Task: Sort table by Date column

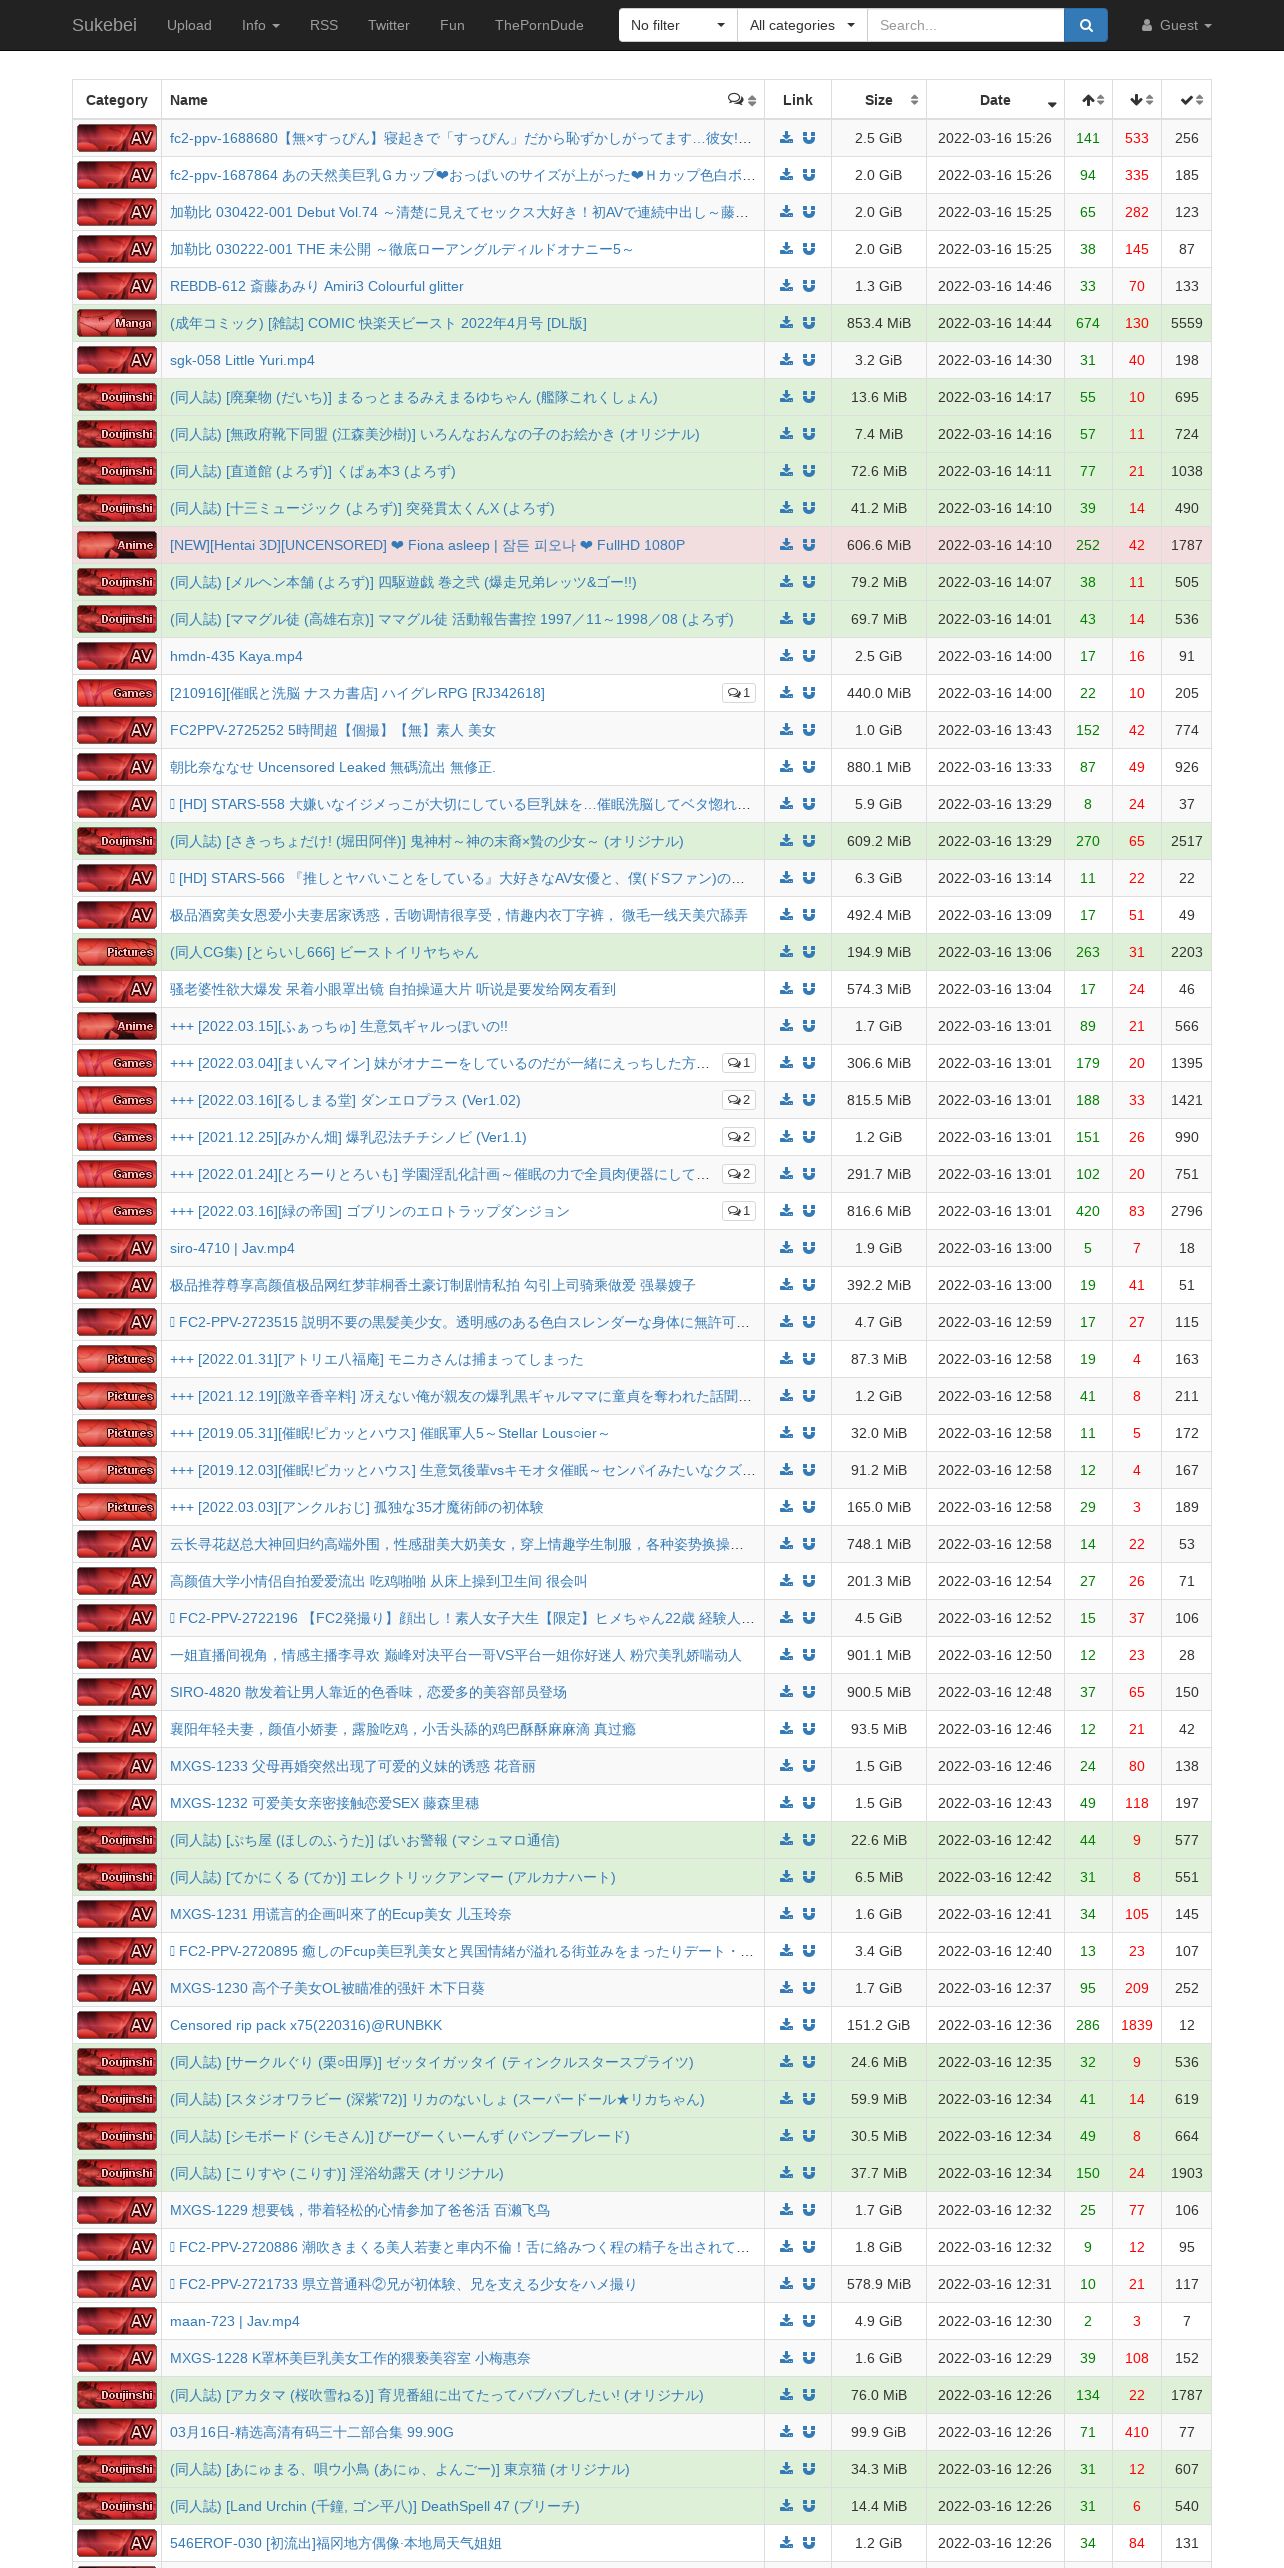Action: 995,100
